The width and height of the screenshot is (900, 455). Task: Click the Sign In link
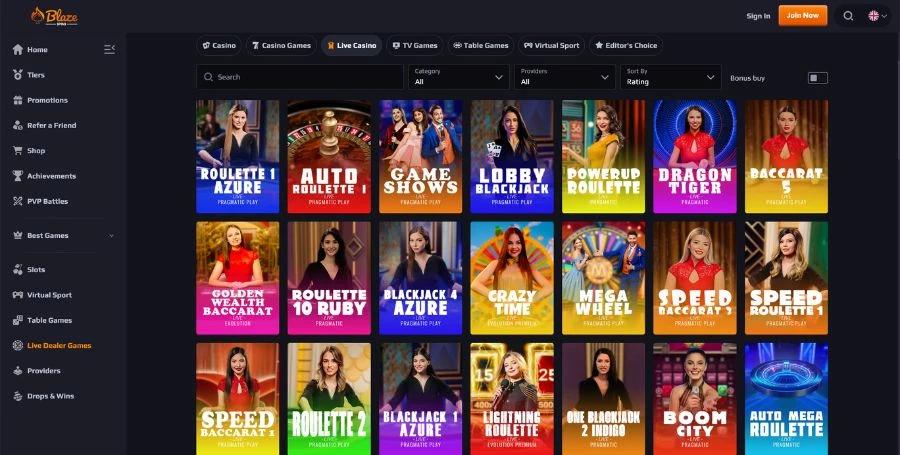tap(758, 16)
